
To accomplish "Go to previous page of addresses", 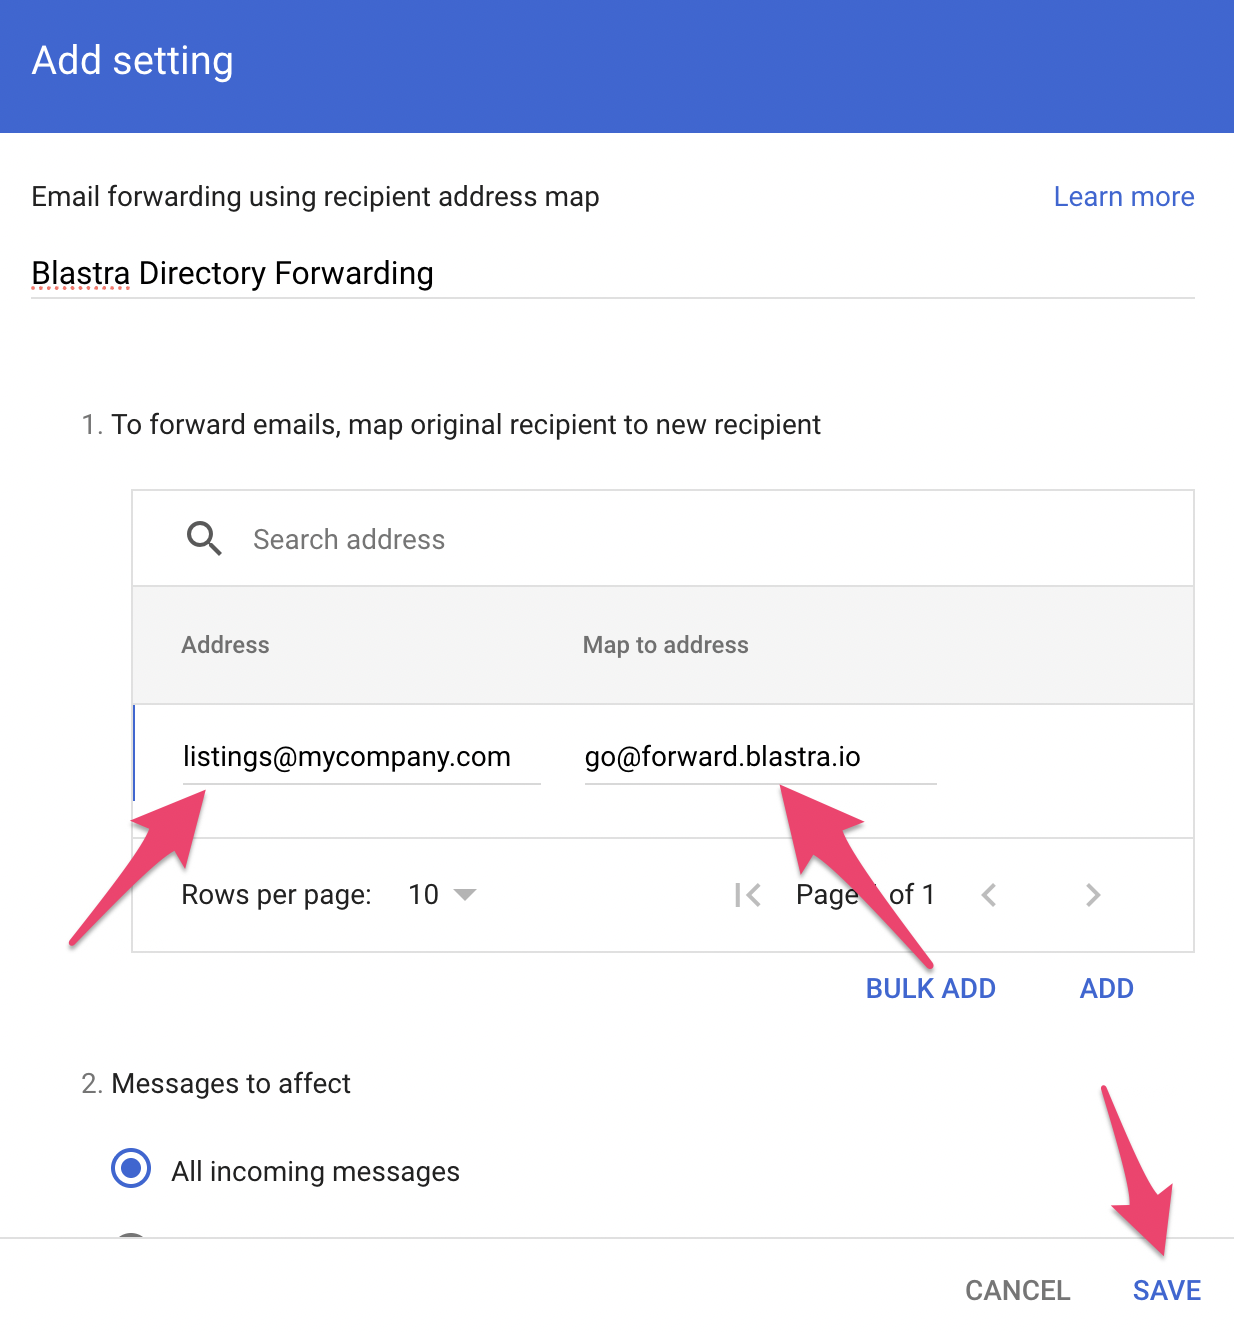I will (989, 895).
